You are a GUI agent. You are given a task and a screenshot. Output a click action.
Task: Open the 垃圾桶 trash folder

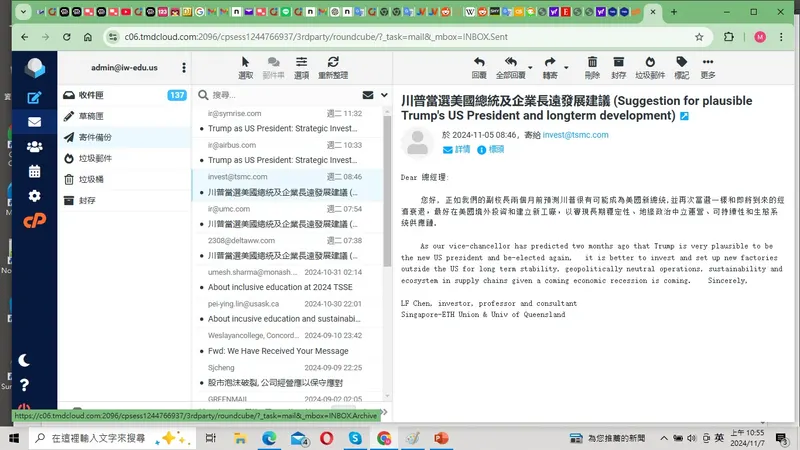(x=124, y=179)
